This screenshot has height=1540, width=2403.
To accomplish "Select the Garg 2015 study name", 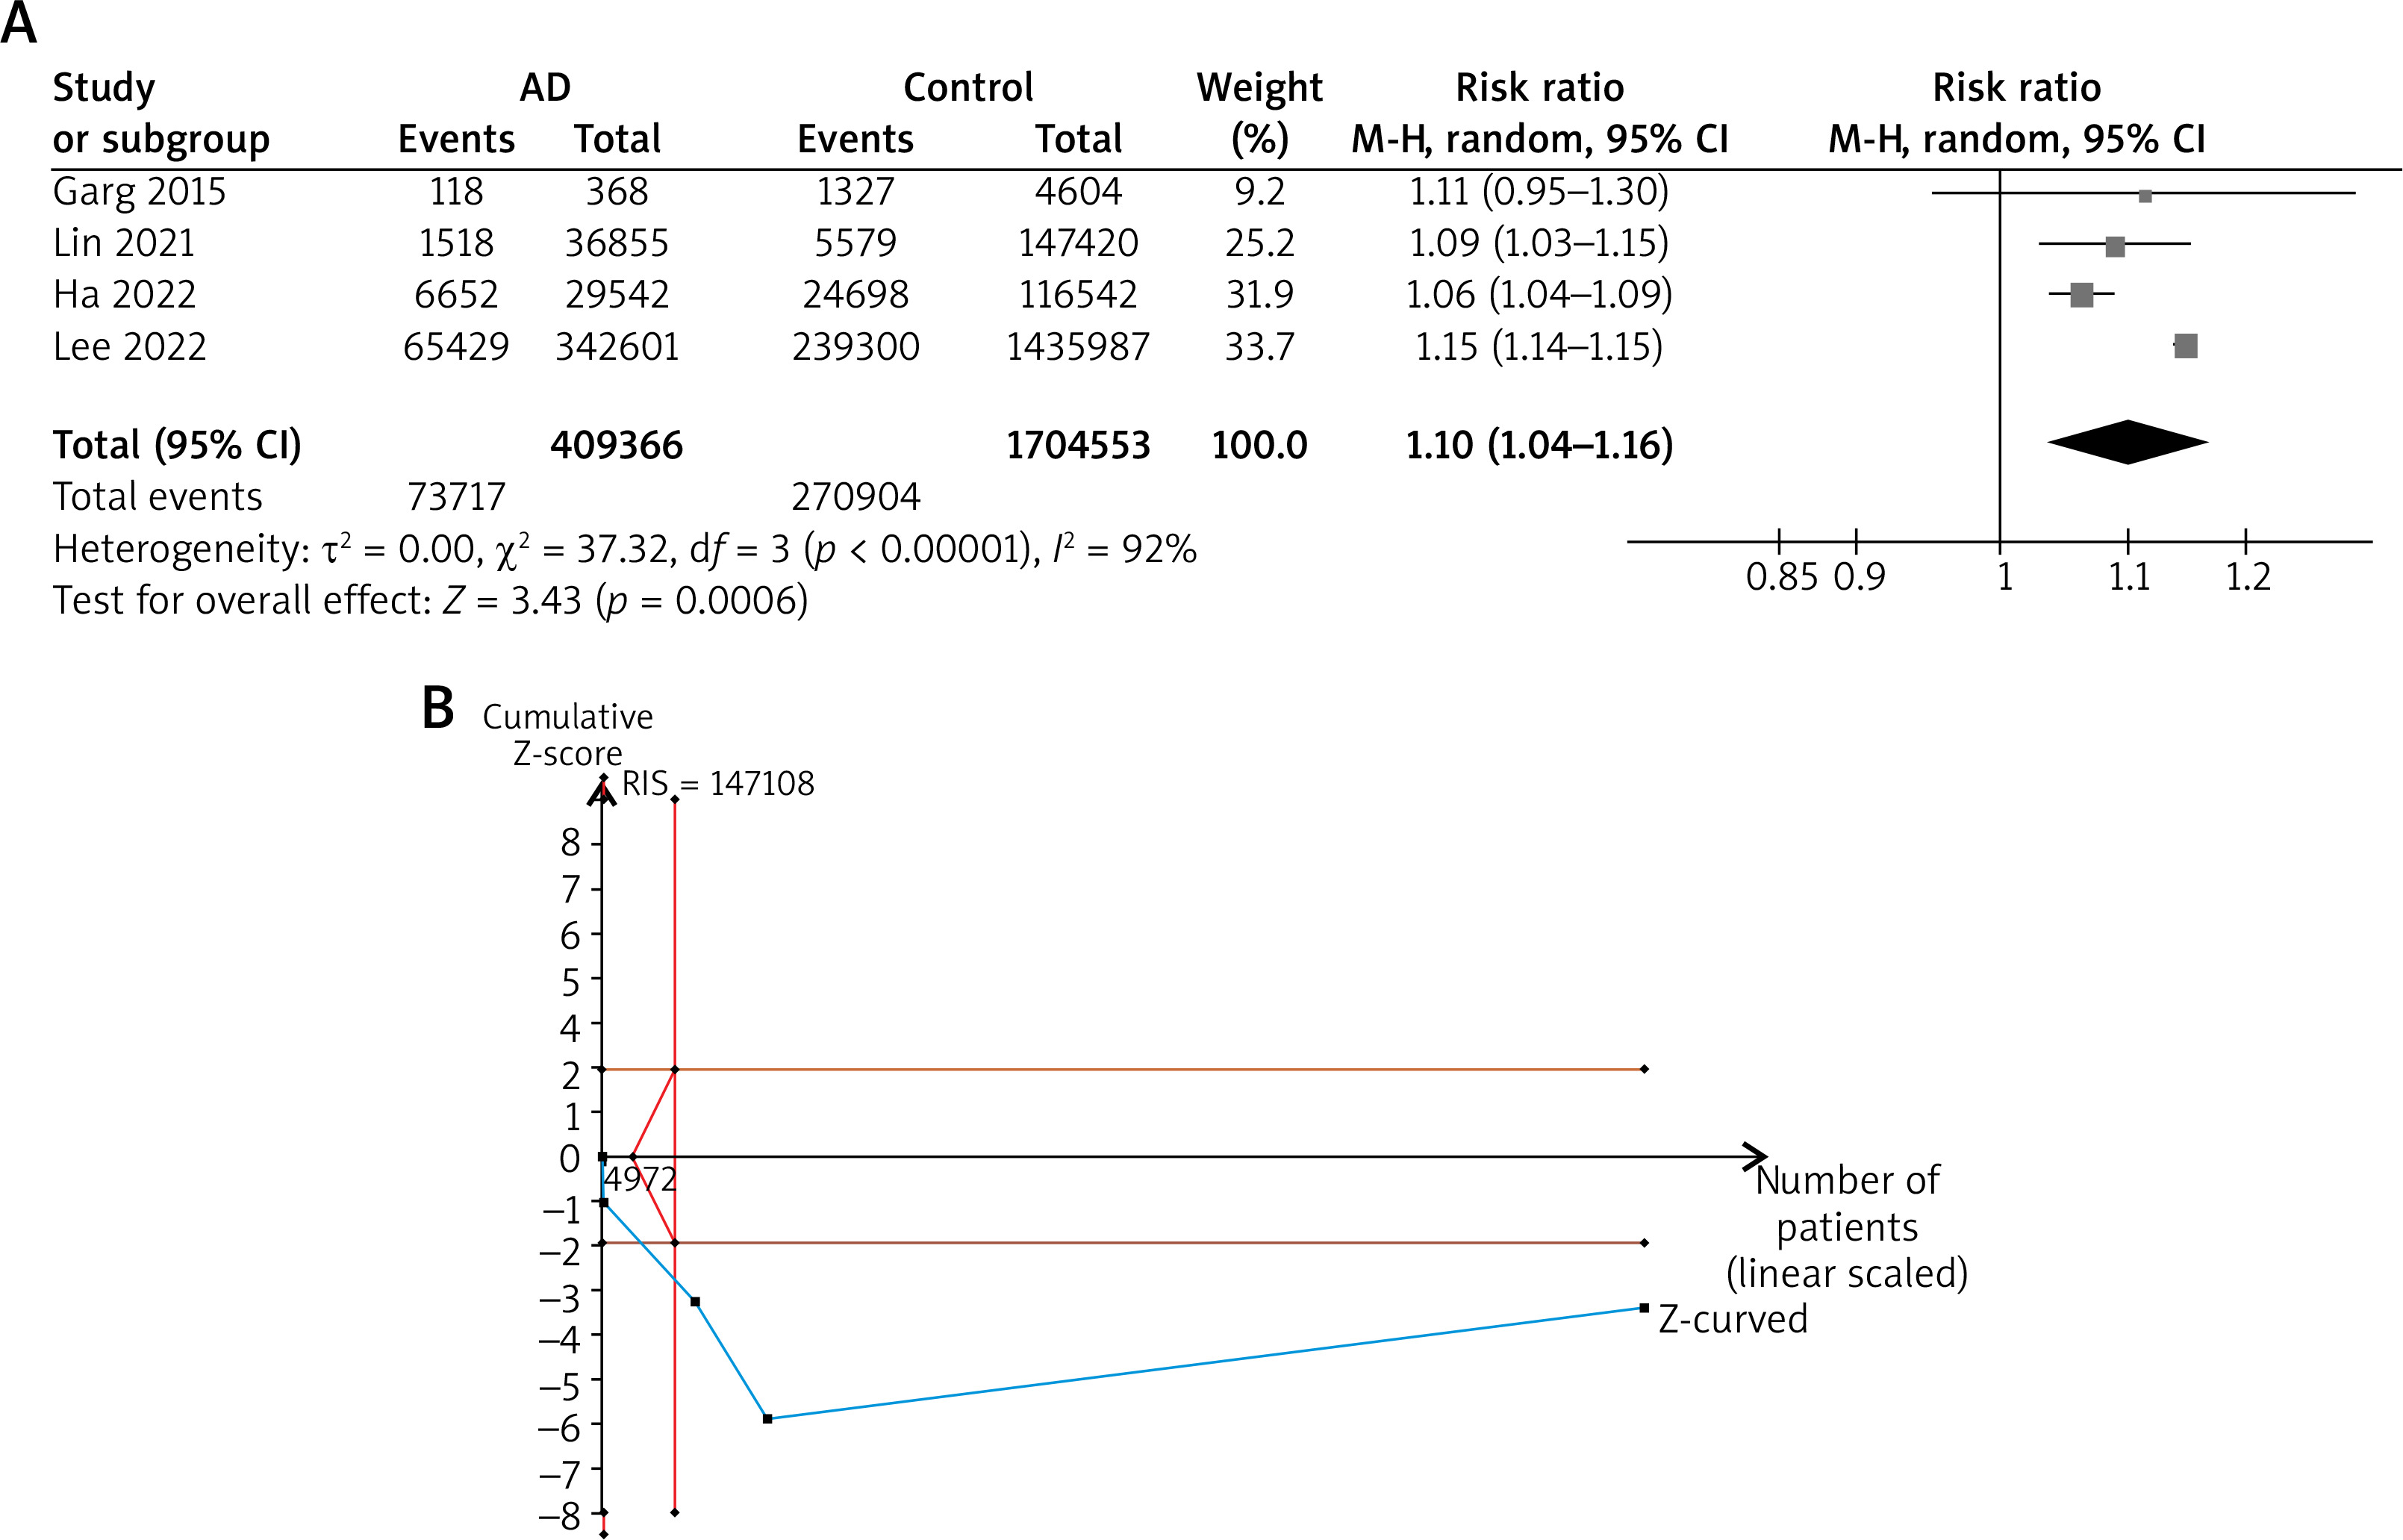I will (x=139, y=191).
